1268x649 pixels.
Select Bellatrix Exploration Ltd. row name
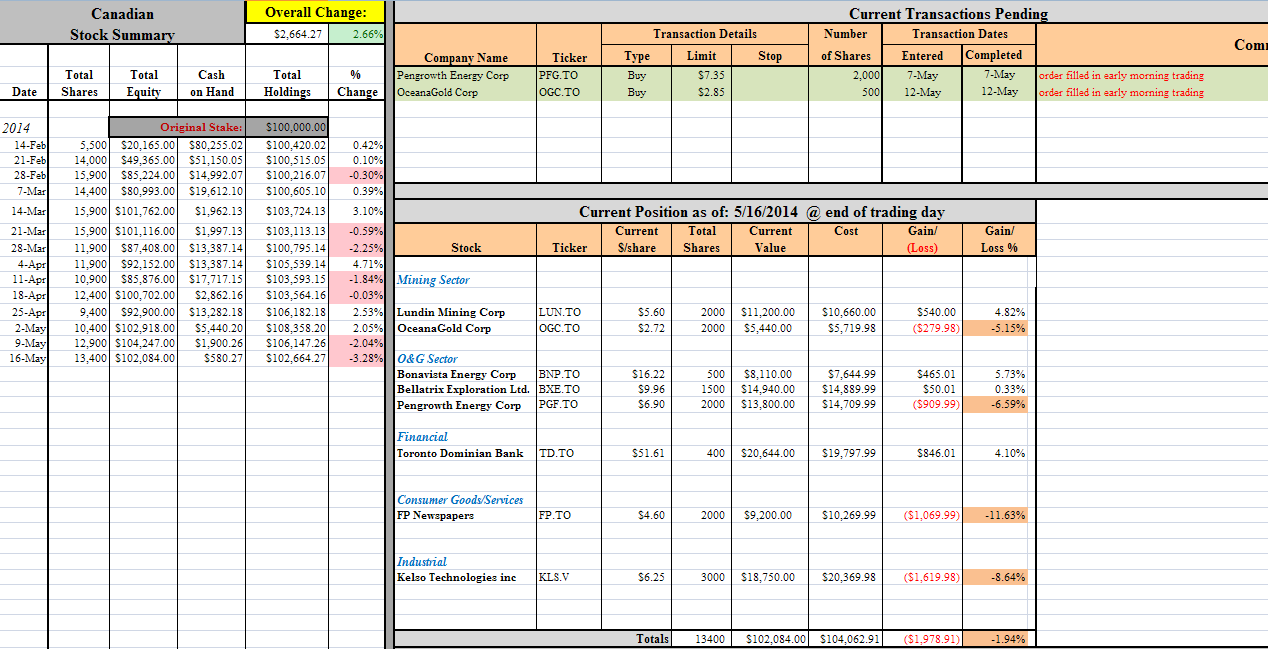click(x=463, y=389)
